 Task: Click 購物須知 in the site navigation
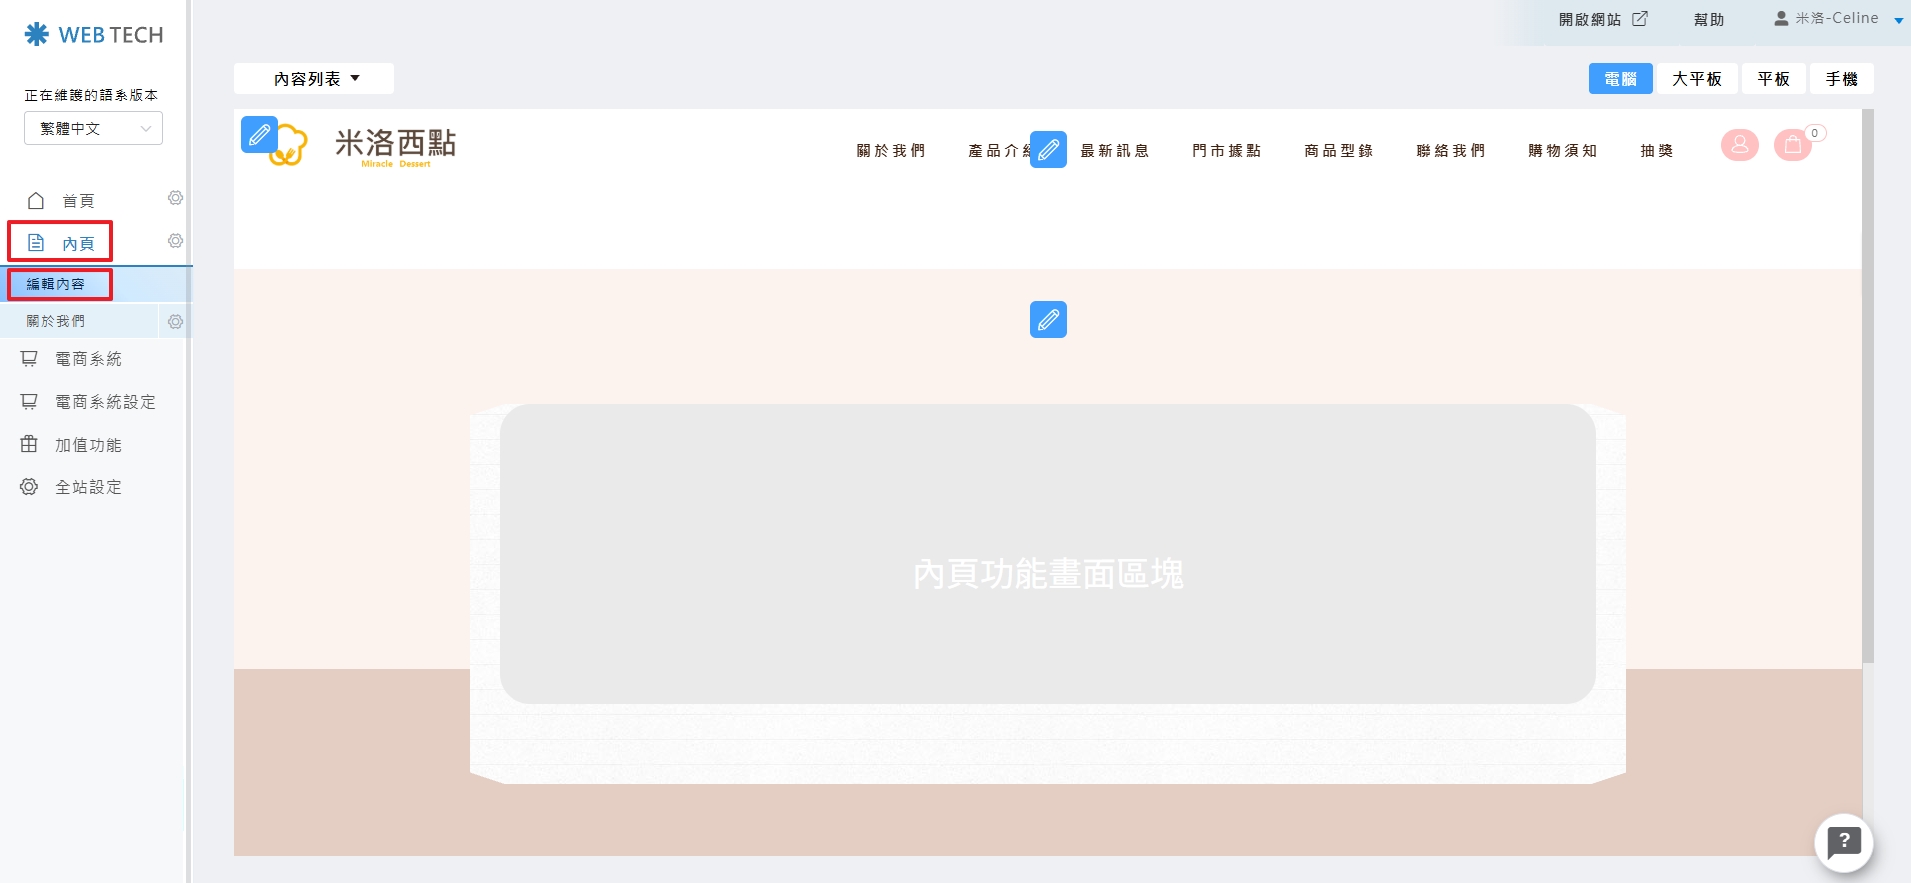tap(1563, 151)
